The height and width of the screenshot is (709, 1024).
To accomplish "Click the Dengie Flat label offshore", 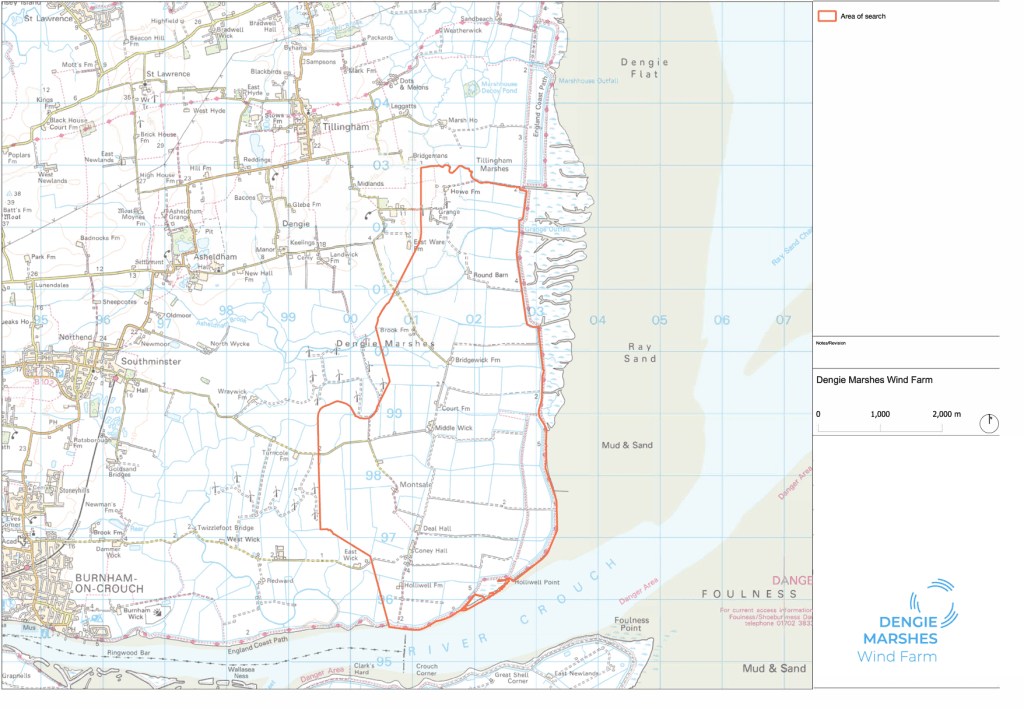I will pos(643,68).
